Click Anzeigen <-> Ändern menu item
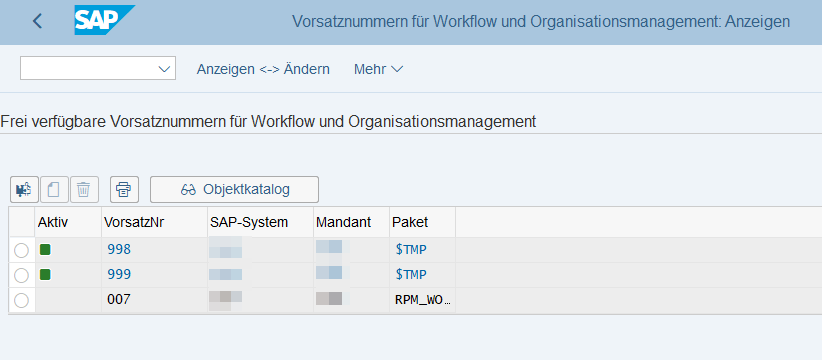 (x=263, y=69)
